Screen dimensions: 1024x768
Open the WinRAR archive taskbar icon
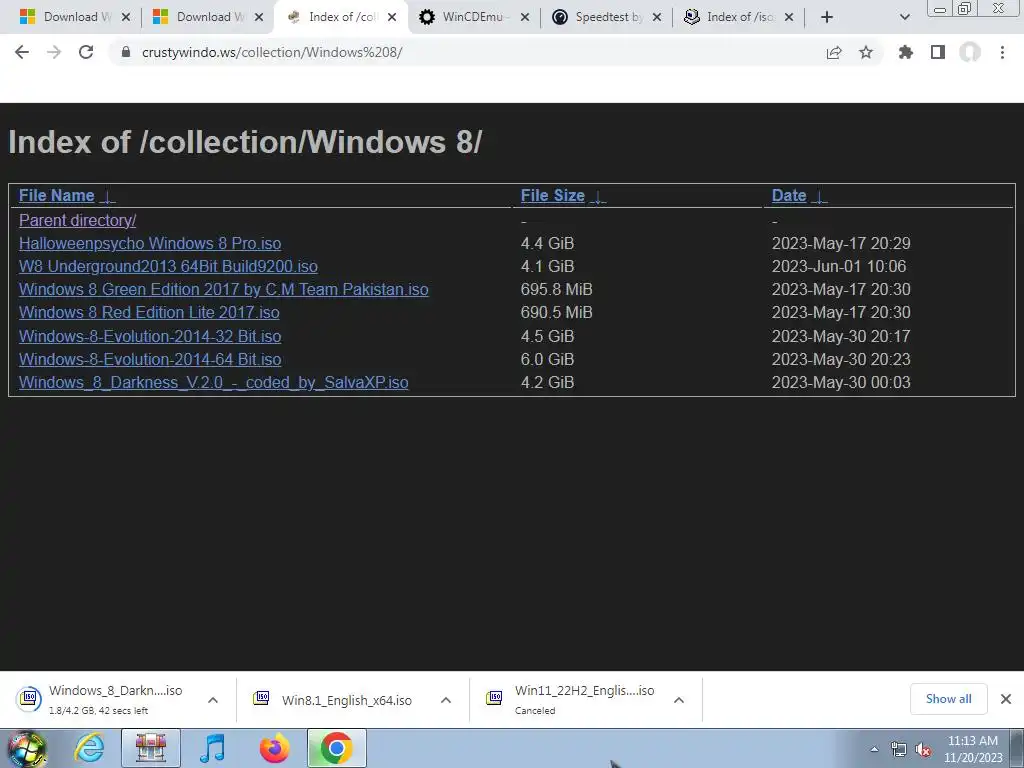click(x=151, y=748)
